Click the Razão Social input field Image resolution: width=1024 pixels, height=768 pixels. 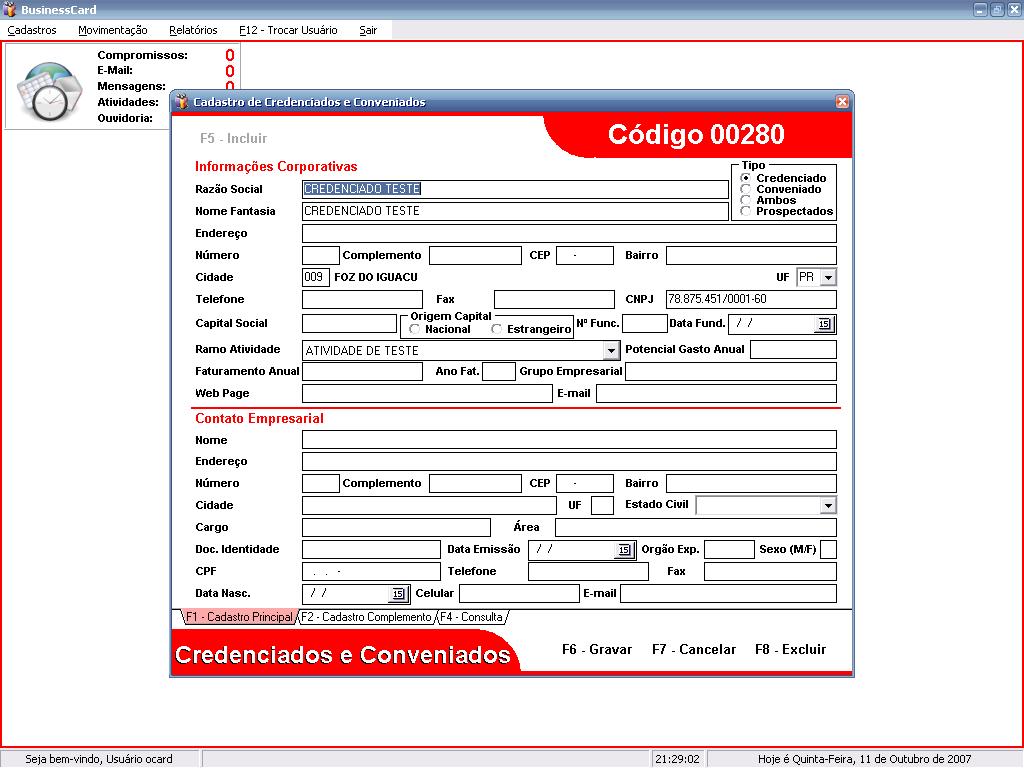pyautogui.click(x=515, y=189)
